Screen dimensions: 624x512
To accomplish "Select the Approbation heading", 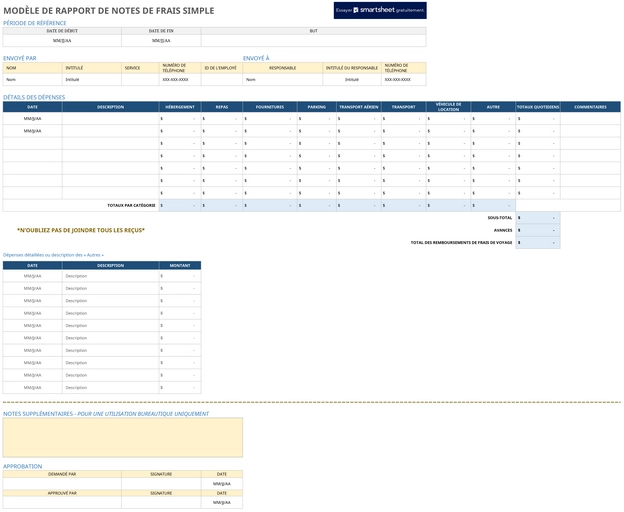I will coord(23,466).
